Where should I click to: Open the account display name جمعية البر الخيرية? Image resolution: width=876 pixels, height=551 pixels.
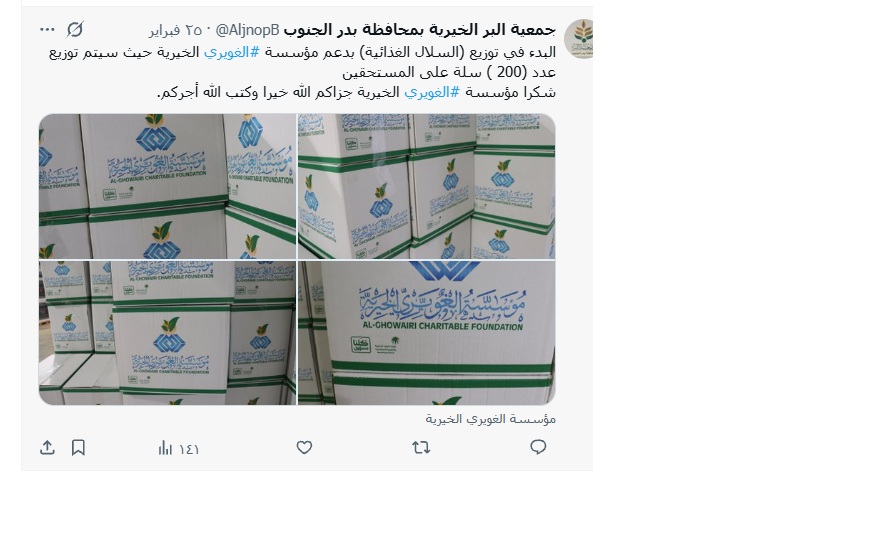pos(420,29)
